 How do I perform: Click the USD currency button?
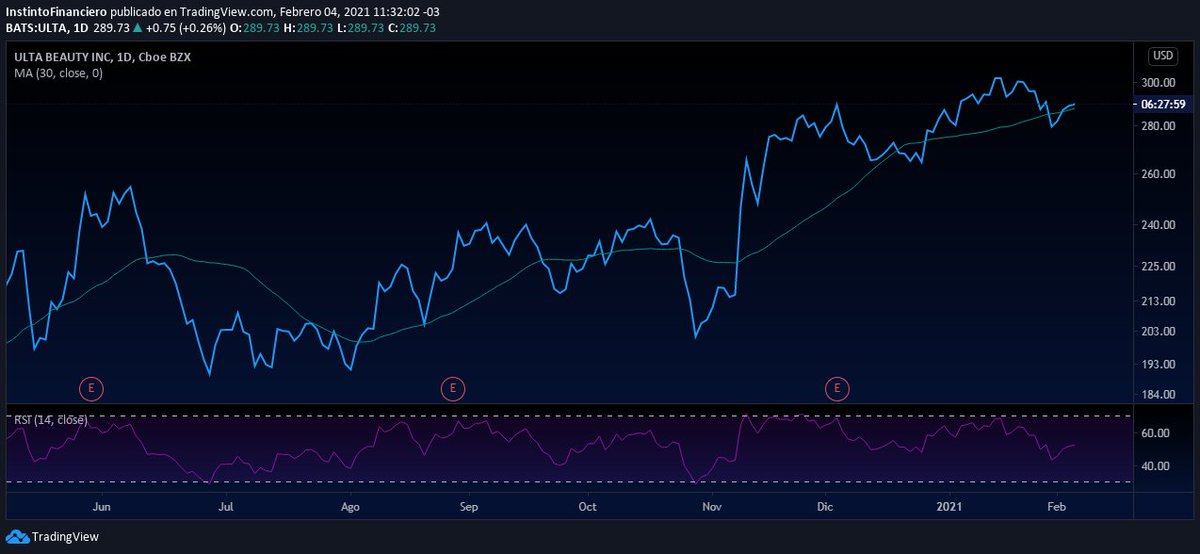pyautogui.click(x=1163, y=56)
